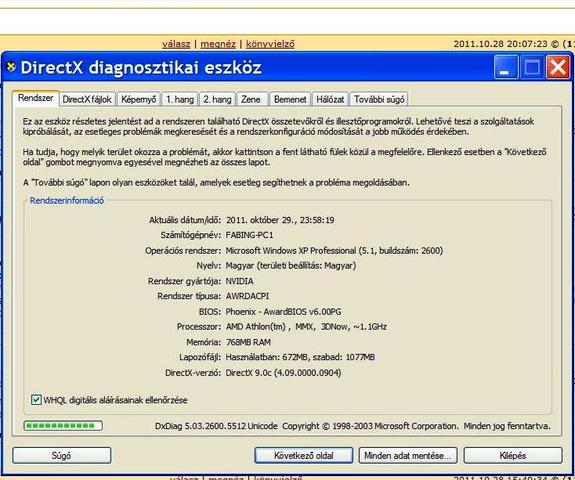Viewport: 575px width, 480px height.
Task: Click the Kilépés button
Action: pos(513,455)
